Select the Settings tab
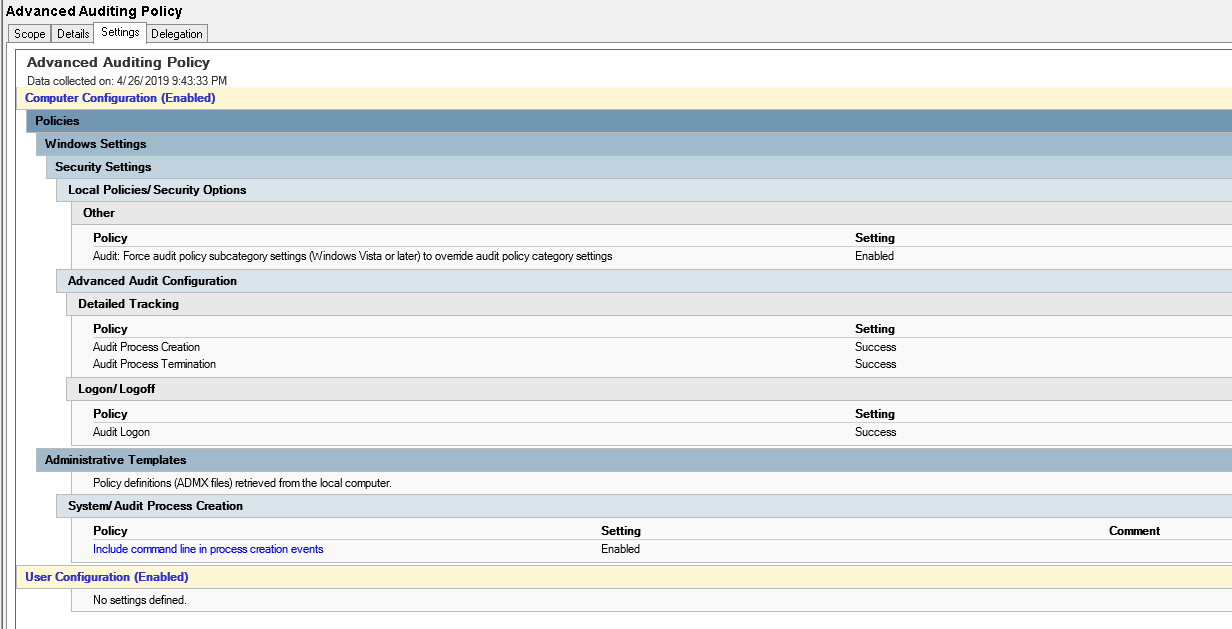The height and width of the screenshot is (629, 1232). (120, 33)
